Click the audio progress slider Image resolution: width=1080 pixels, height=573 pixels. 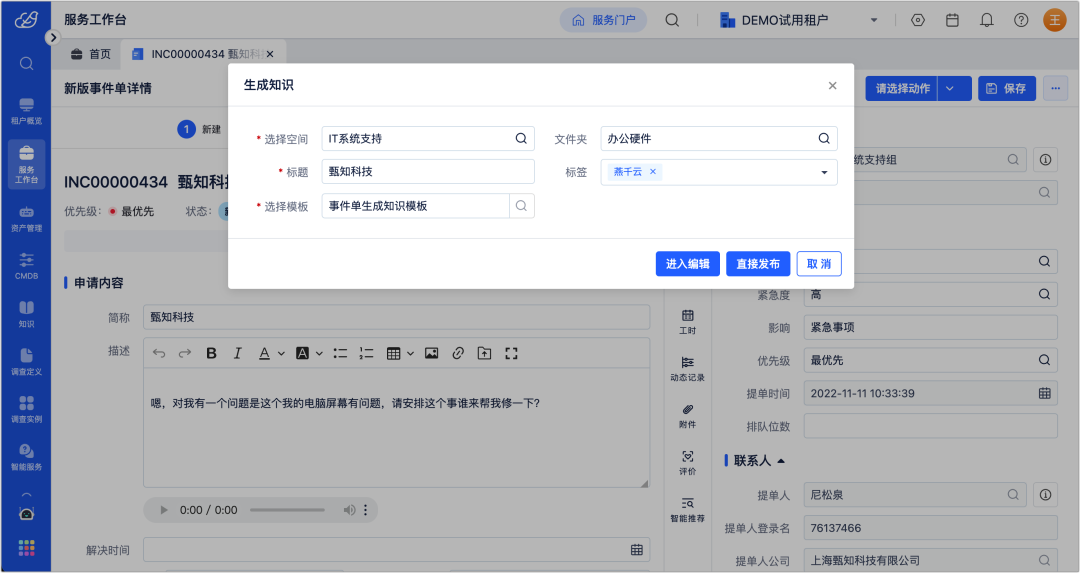tap(287, 510)
